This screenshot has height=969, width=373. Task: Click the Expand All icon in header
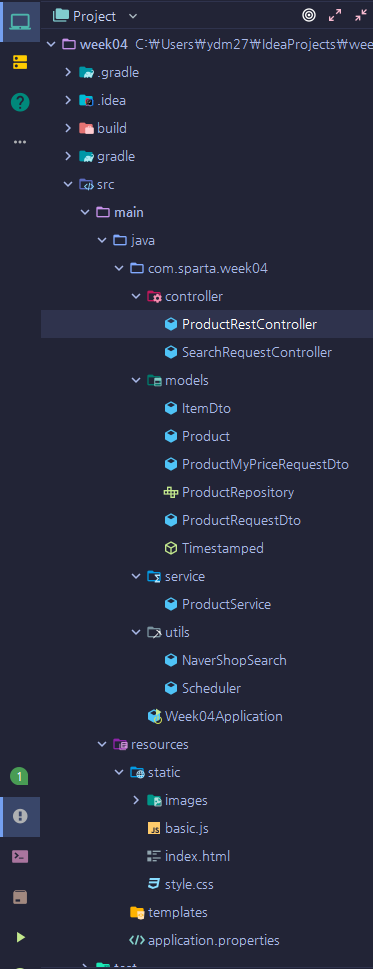coord(335,15)
